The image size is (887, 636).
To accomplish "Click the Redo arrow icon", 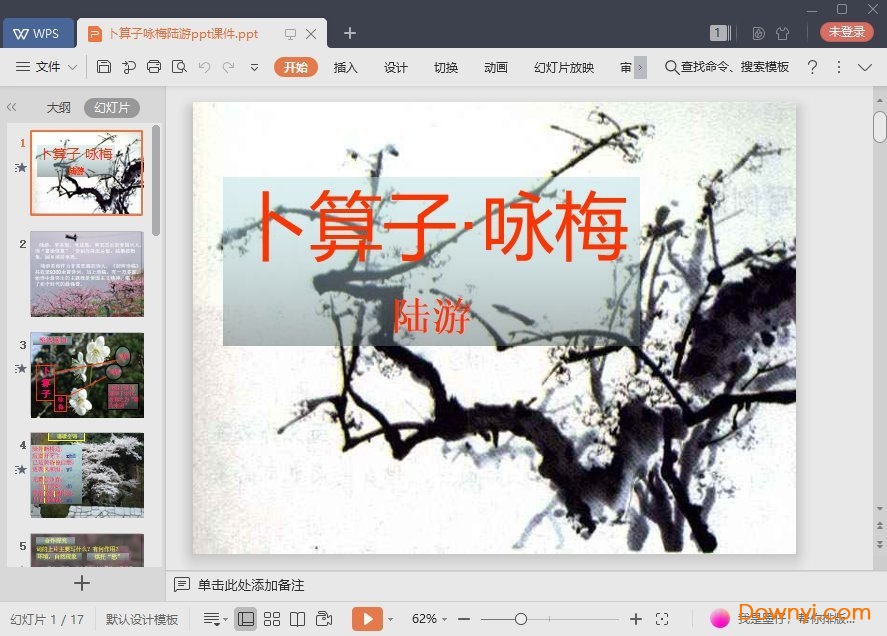I will 228,67.
